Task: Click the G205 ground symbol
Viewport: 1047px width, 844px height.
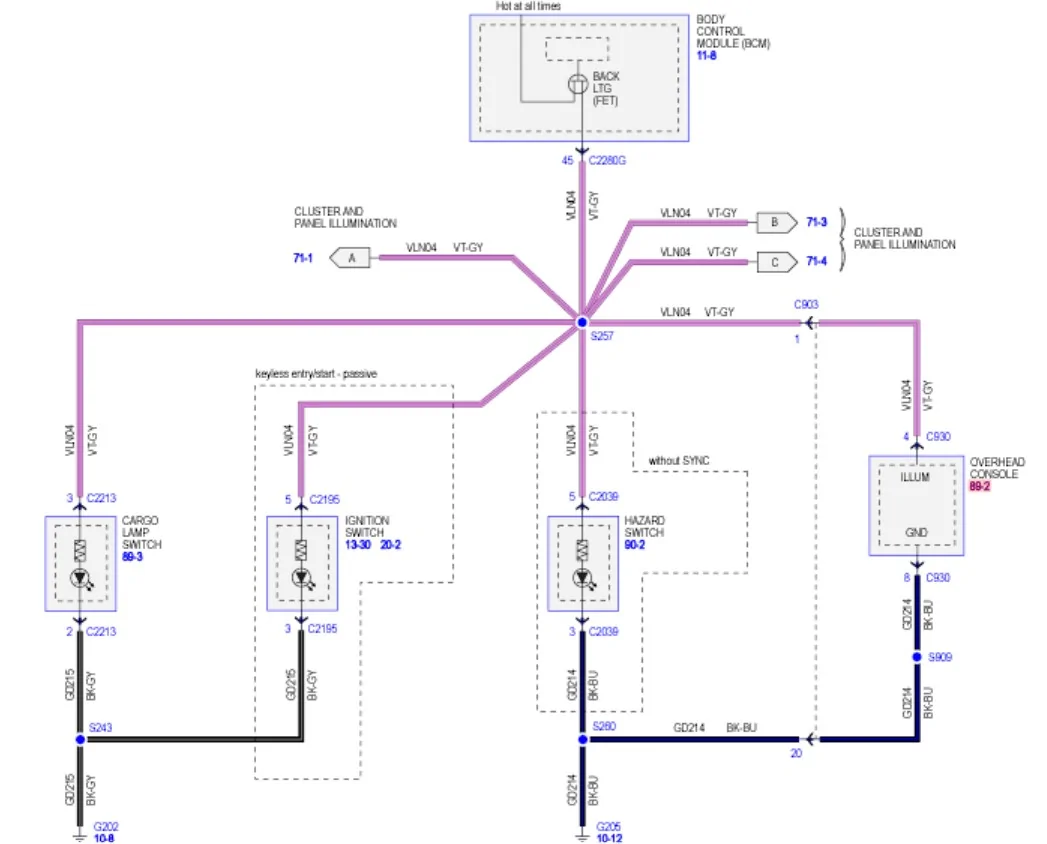Action: (x=582, y=837)
